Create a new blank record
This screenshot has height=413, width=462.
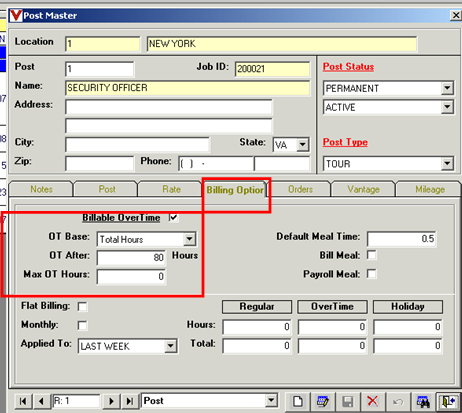[x=298, y=401]
